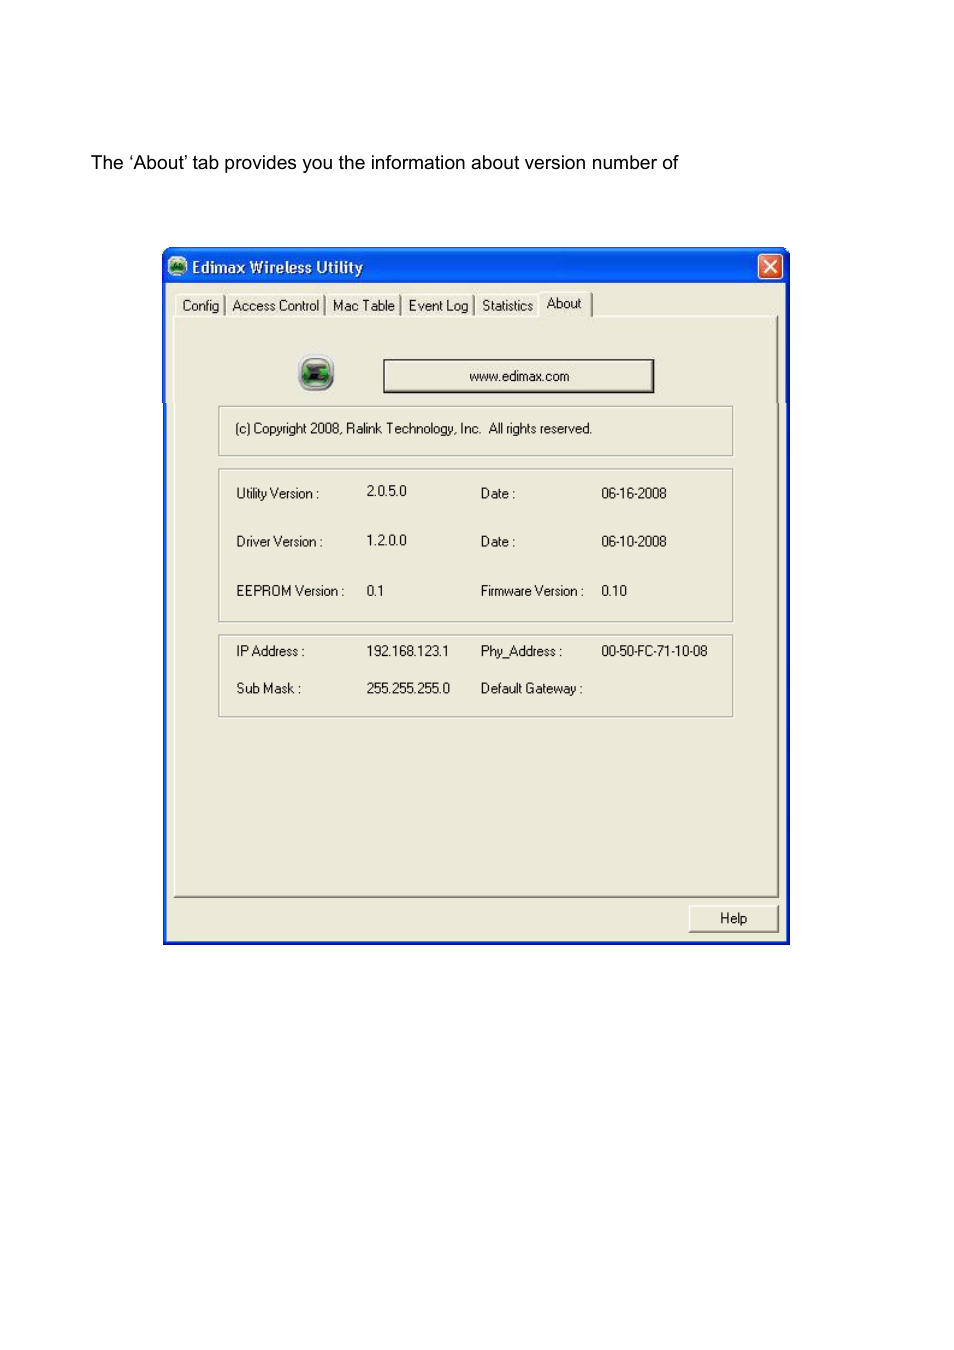
Task: Open the www.edimax.com website button
Action: (519, 376)
